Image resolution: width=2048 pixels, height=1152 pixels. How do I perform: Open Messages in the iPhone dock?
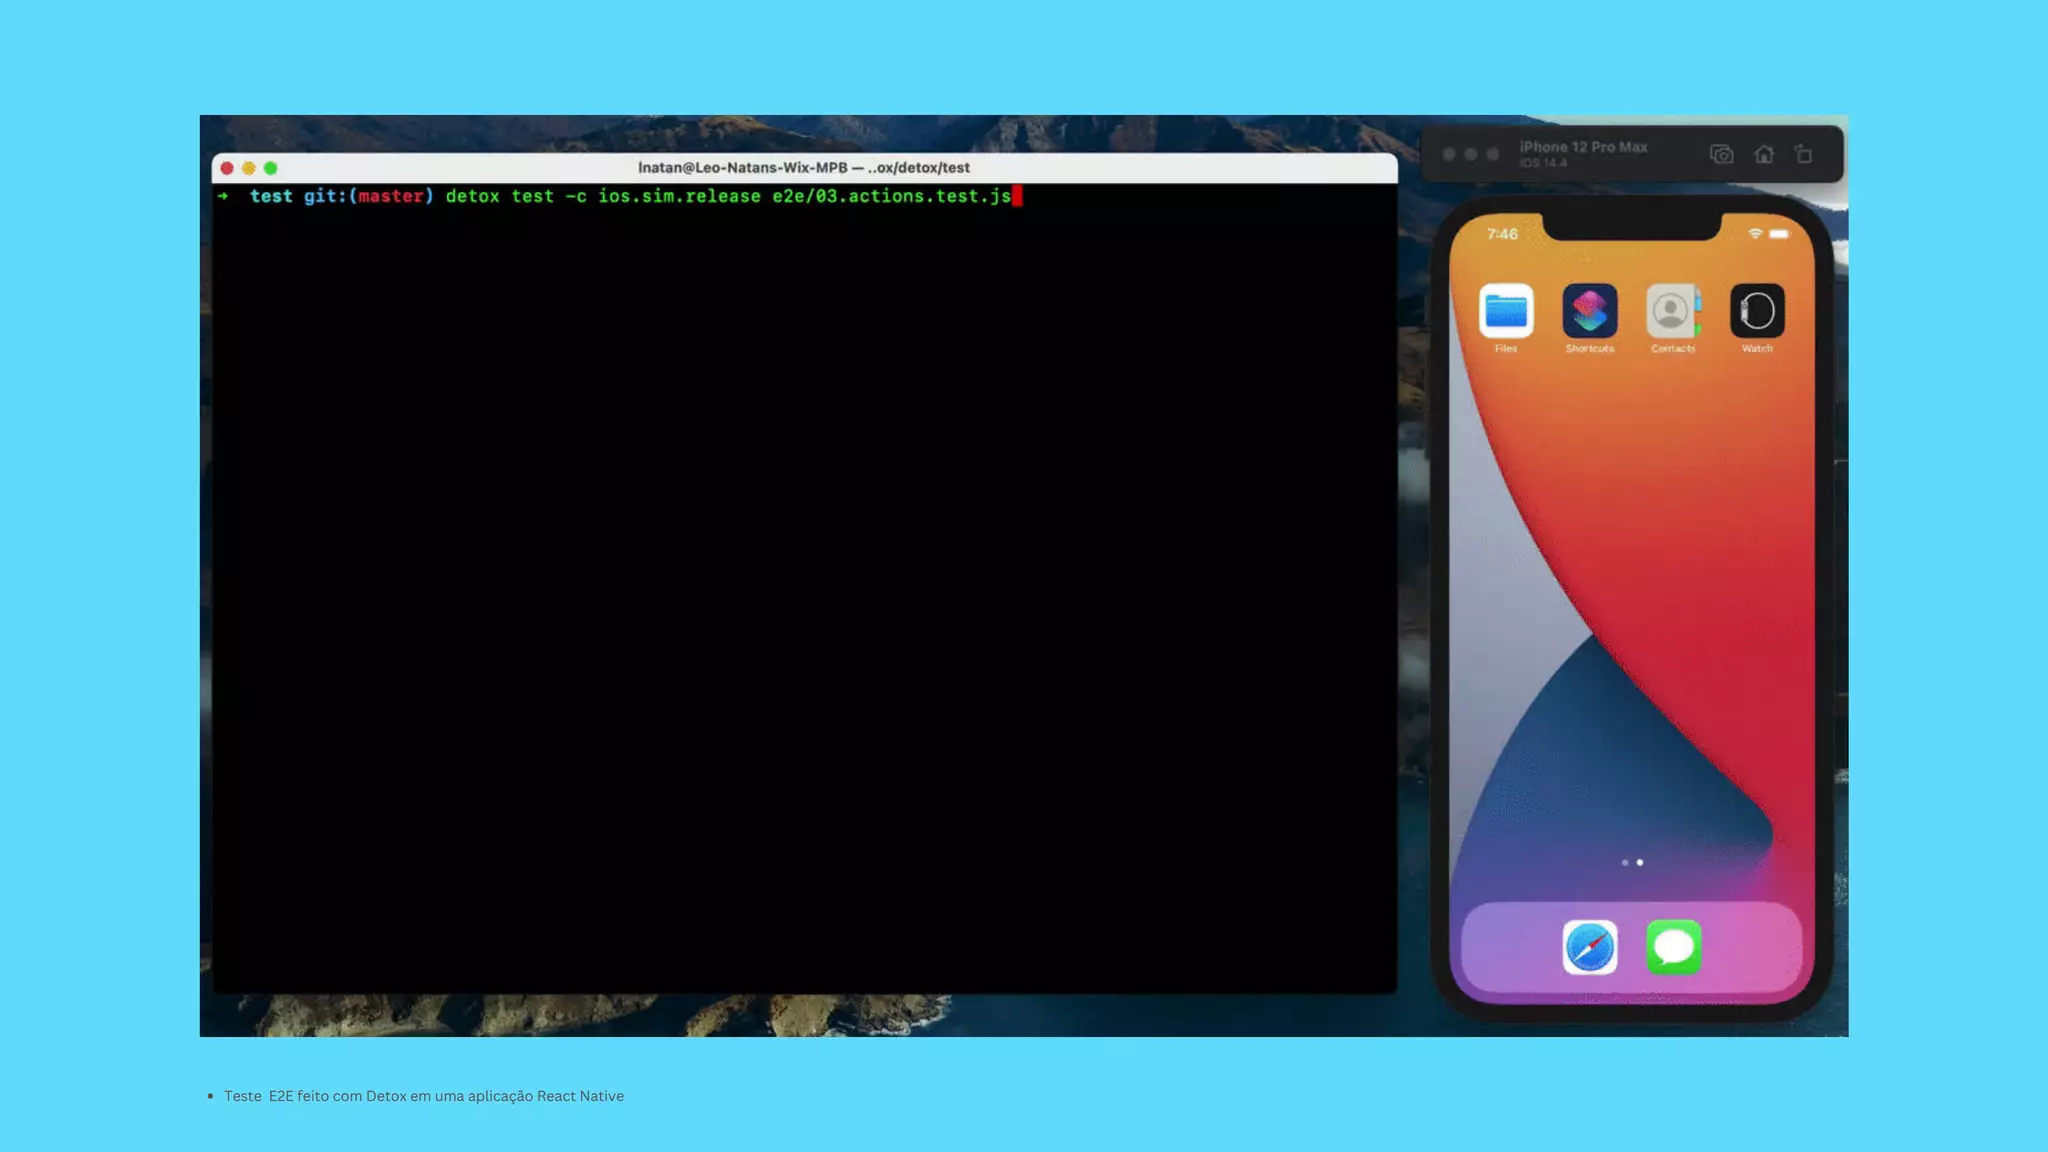pyautogui.click(x=1673, y=947)
